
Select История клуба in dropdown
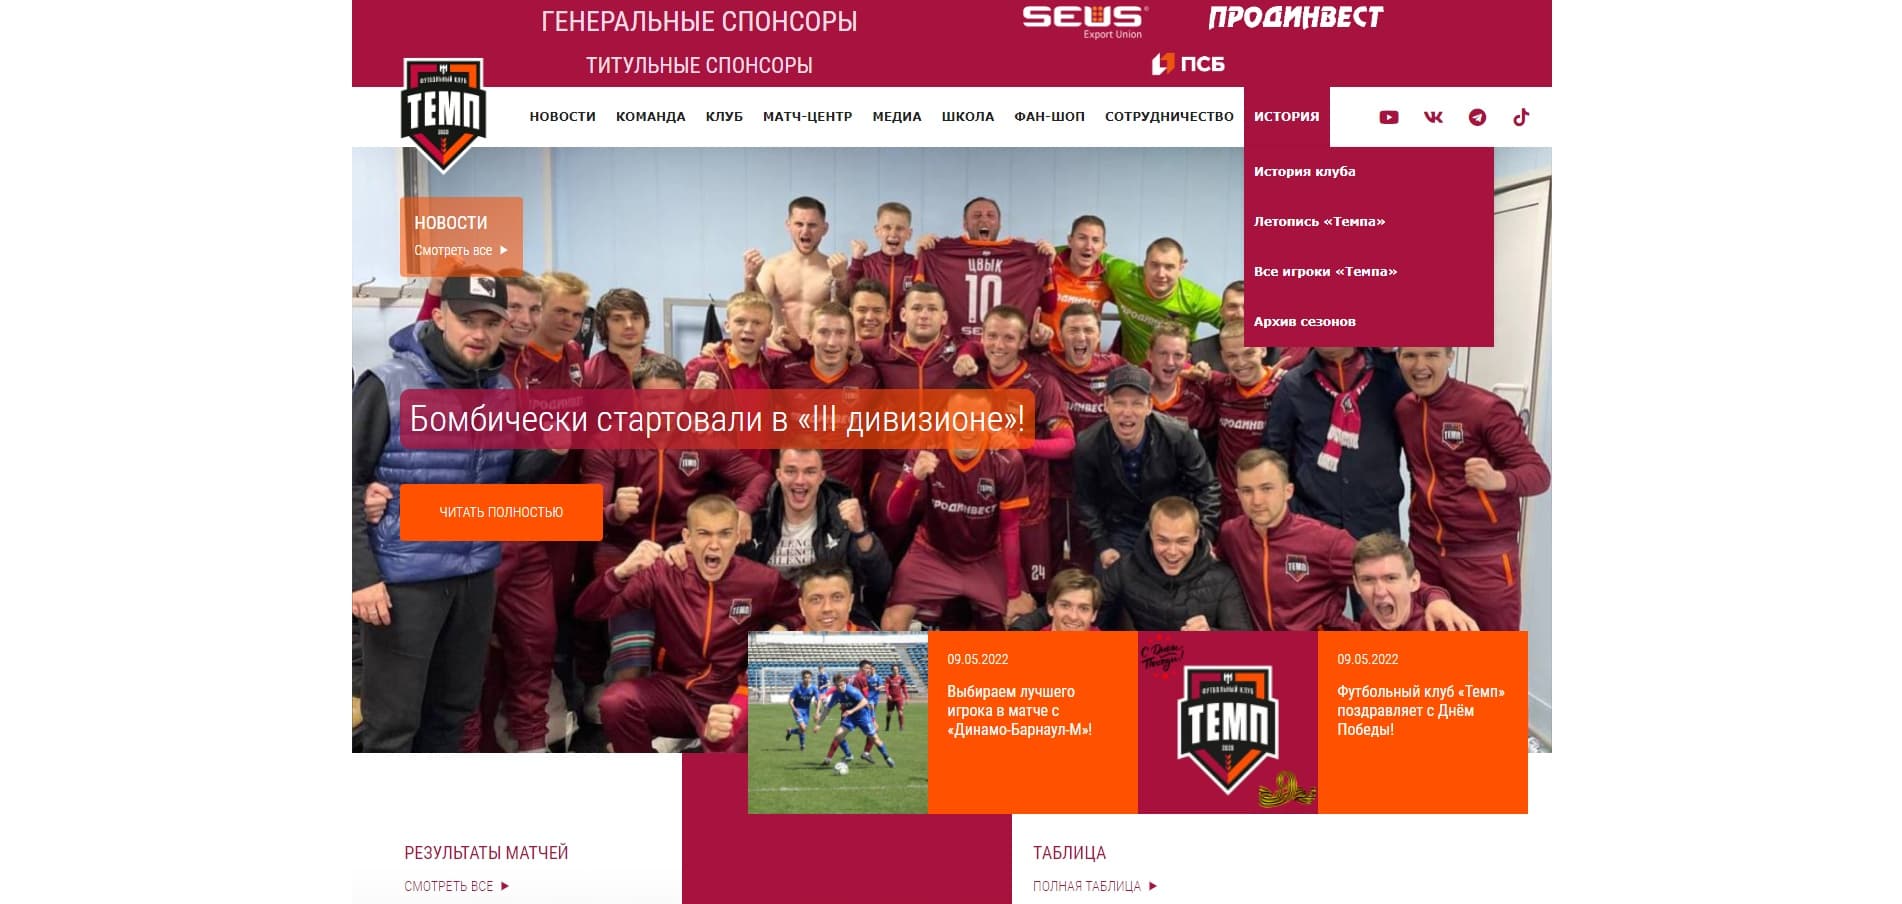point(1304,172)
